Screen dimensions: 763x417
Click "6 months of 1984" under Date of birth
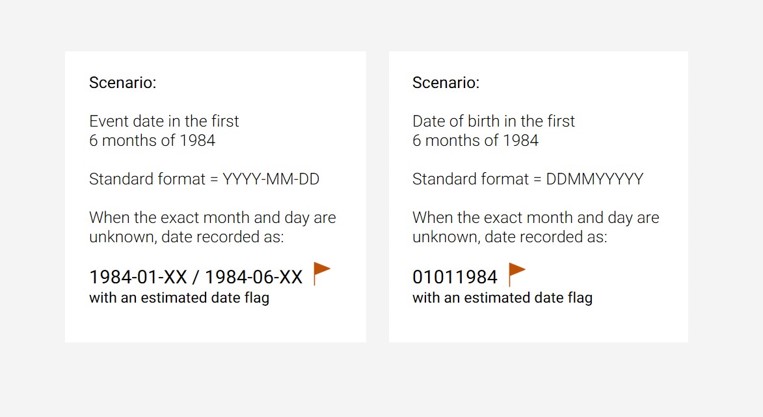click(x=475, y=141)
